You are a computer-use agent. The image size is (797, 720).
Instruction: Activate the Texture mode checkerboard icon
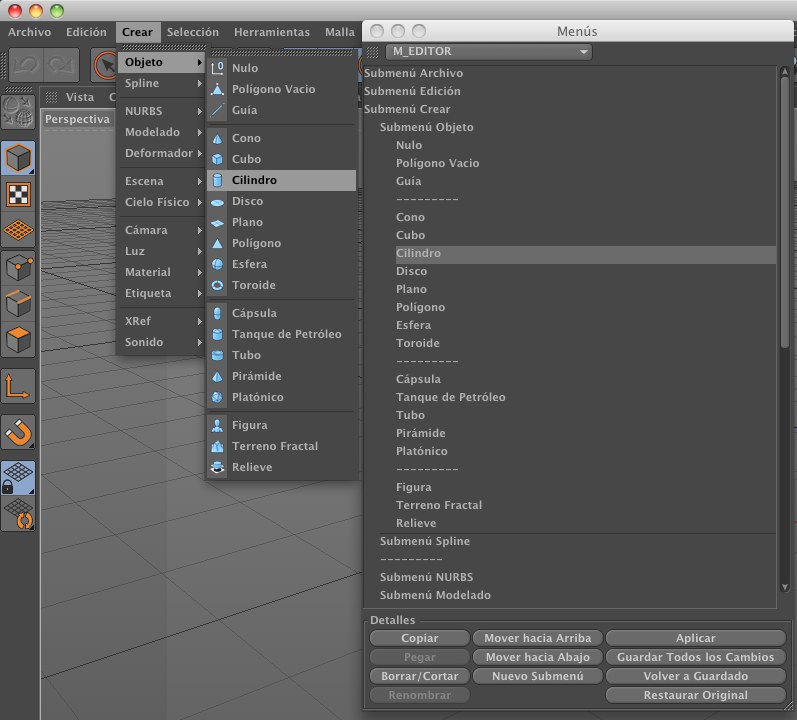(19, 195)
